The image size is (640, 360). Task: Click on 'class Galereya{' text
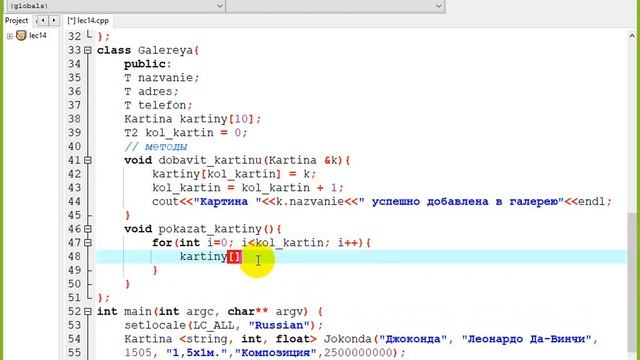pos(148,51)
